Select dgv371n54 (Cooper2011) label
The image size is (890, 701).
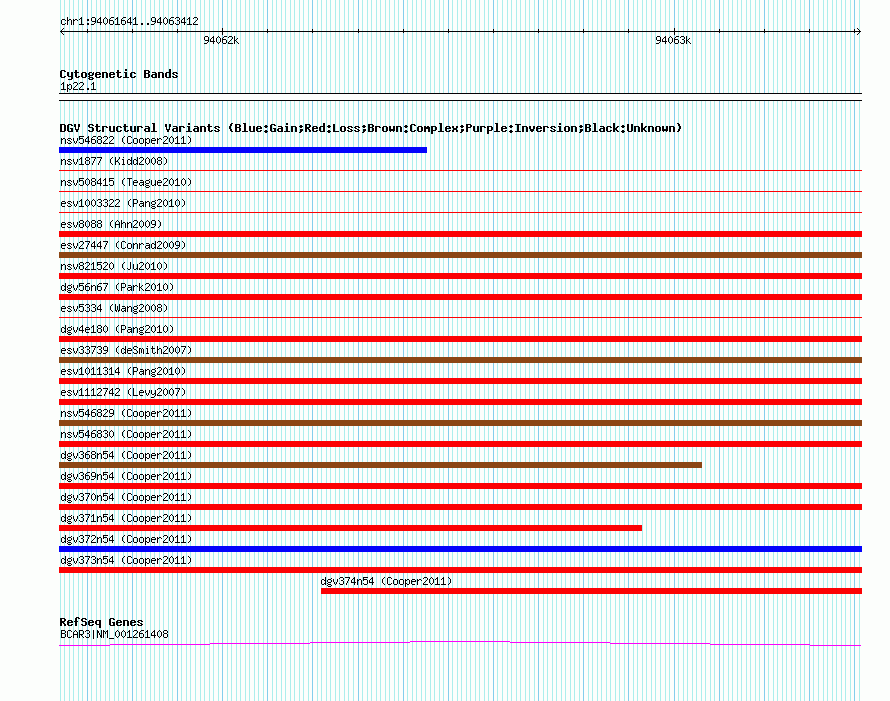pos(126,518)
